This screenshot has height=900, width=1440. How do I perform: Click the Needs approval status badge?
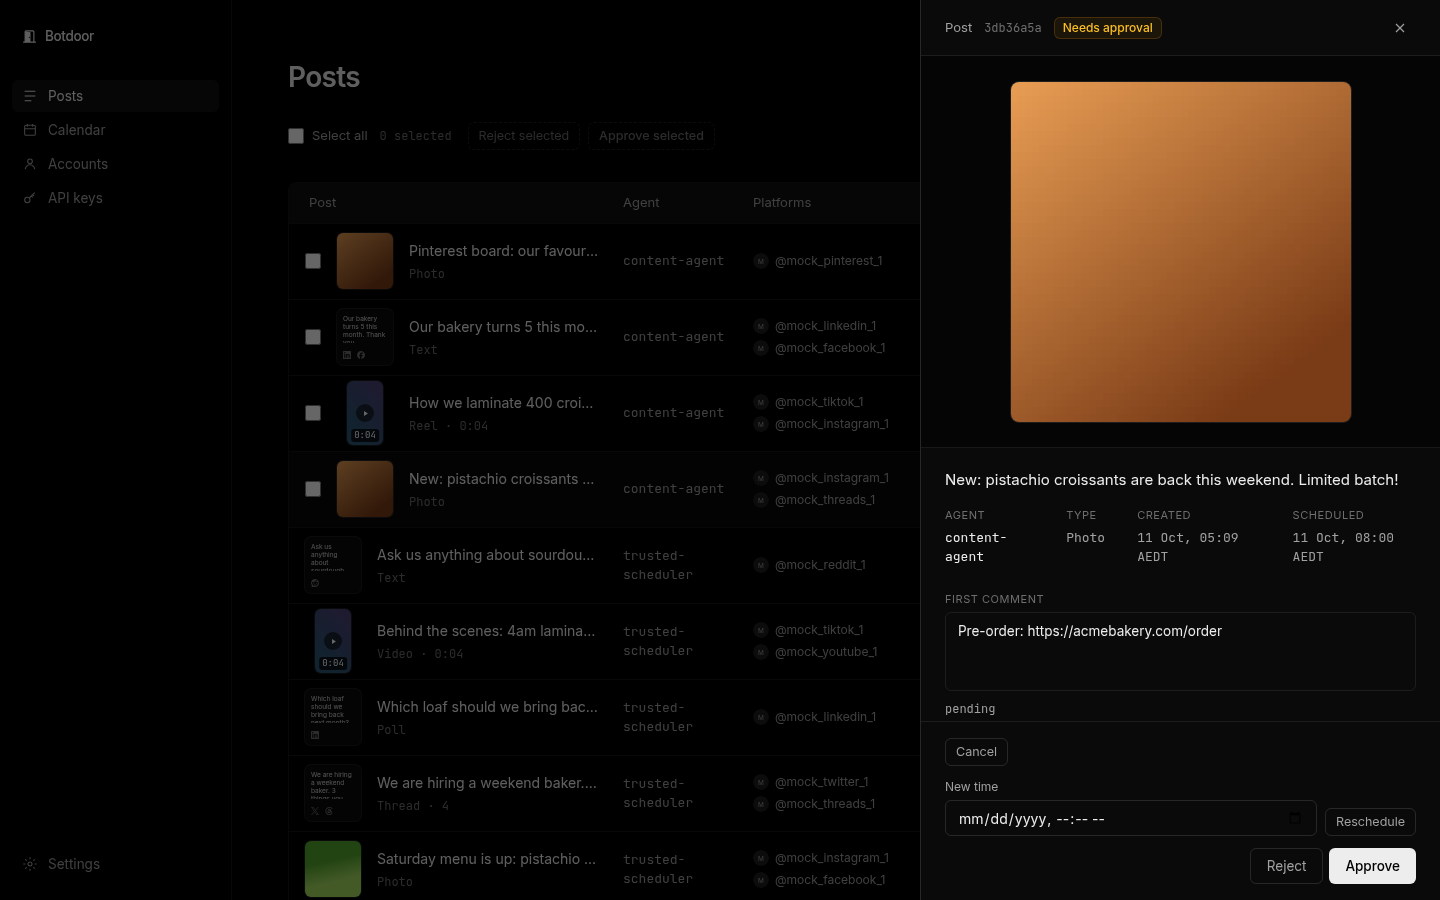click(x=1107, y=28)
